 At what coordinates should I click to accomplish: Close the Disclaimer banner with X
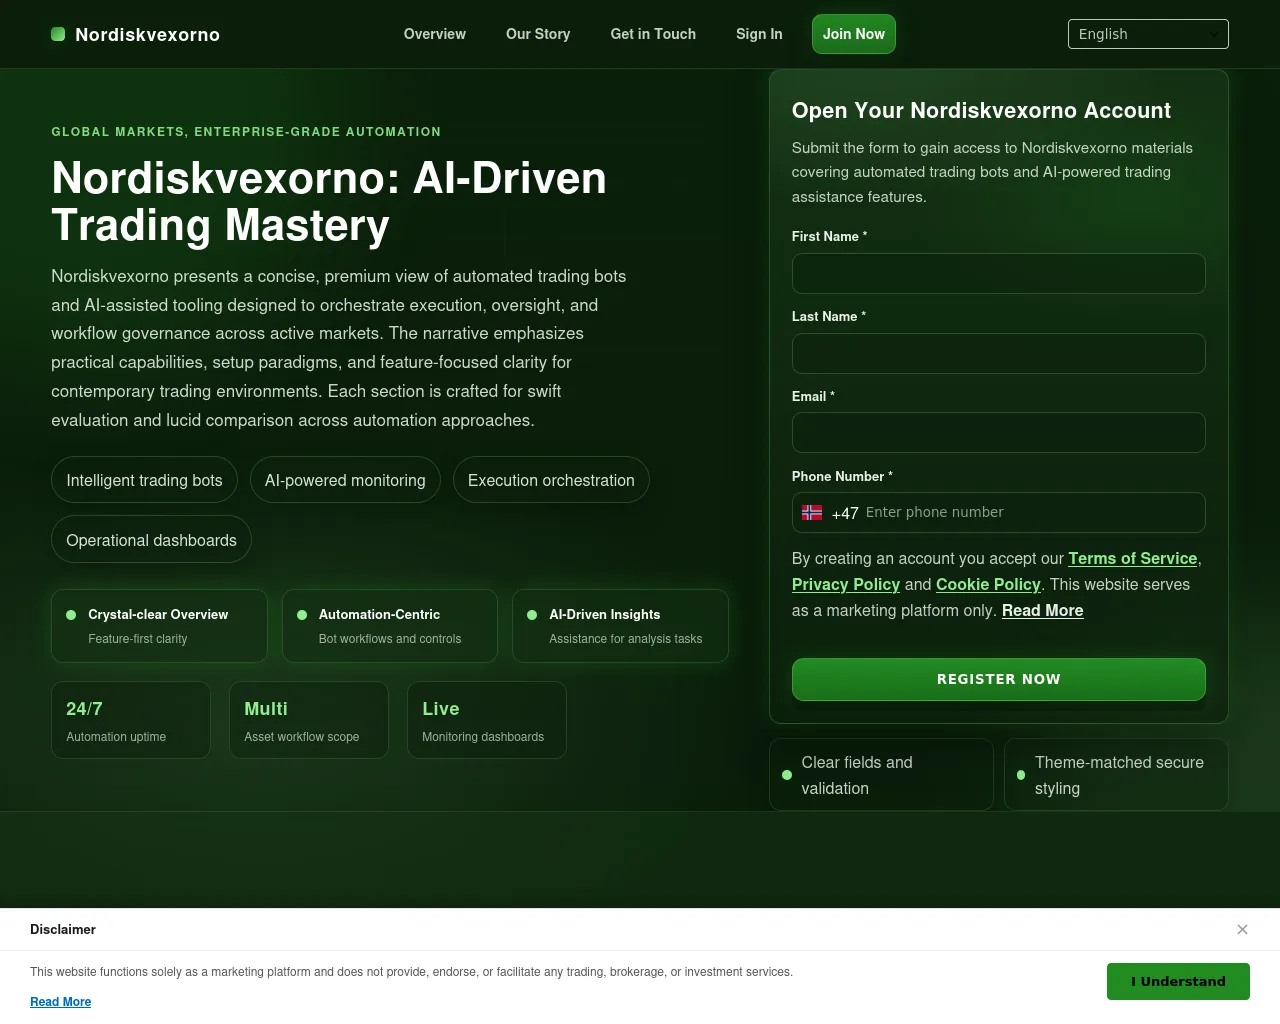coord(1242,929)
